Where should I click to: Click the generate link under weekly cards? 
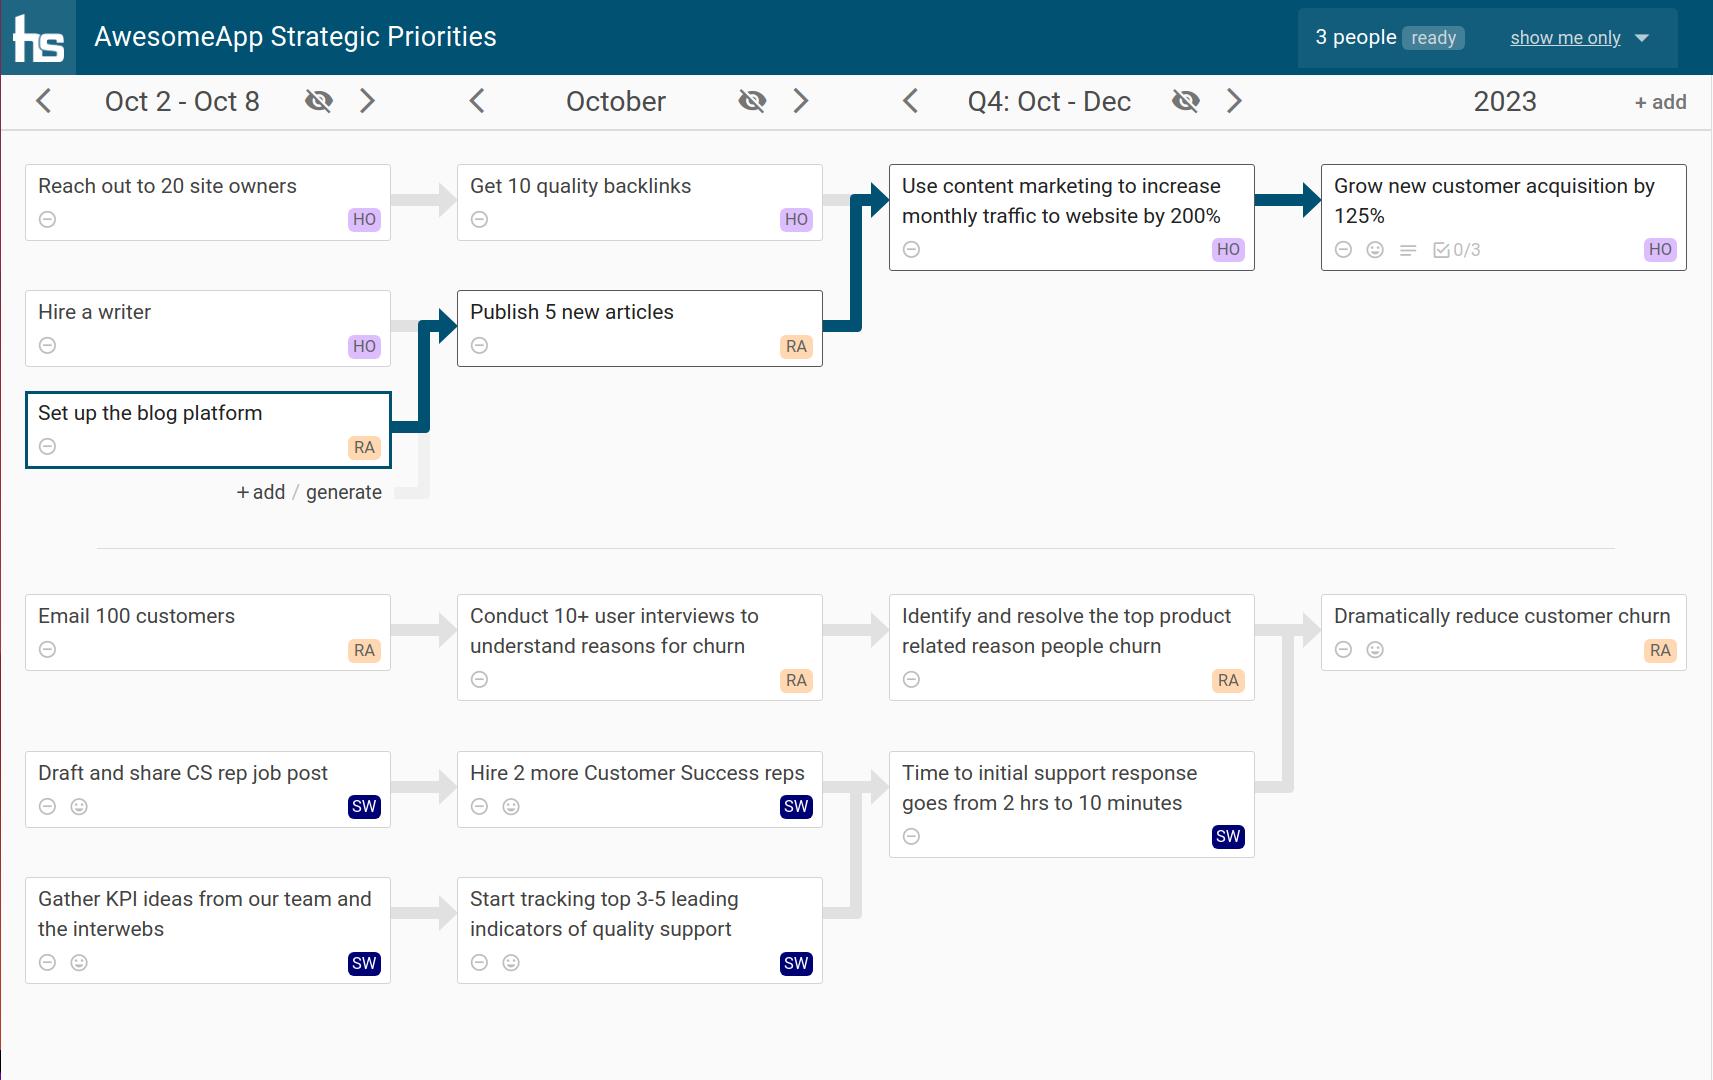tap(343, 492)
